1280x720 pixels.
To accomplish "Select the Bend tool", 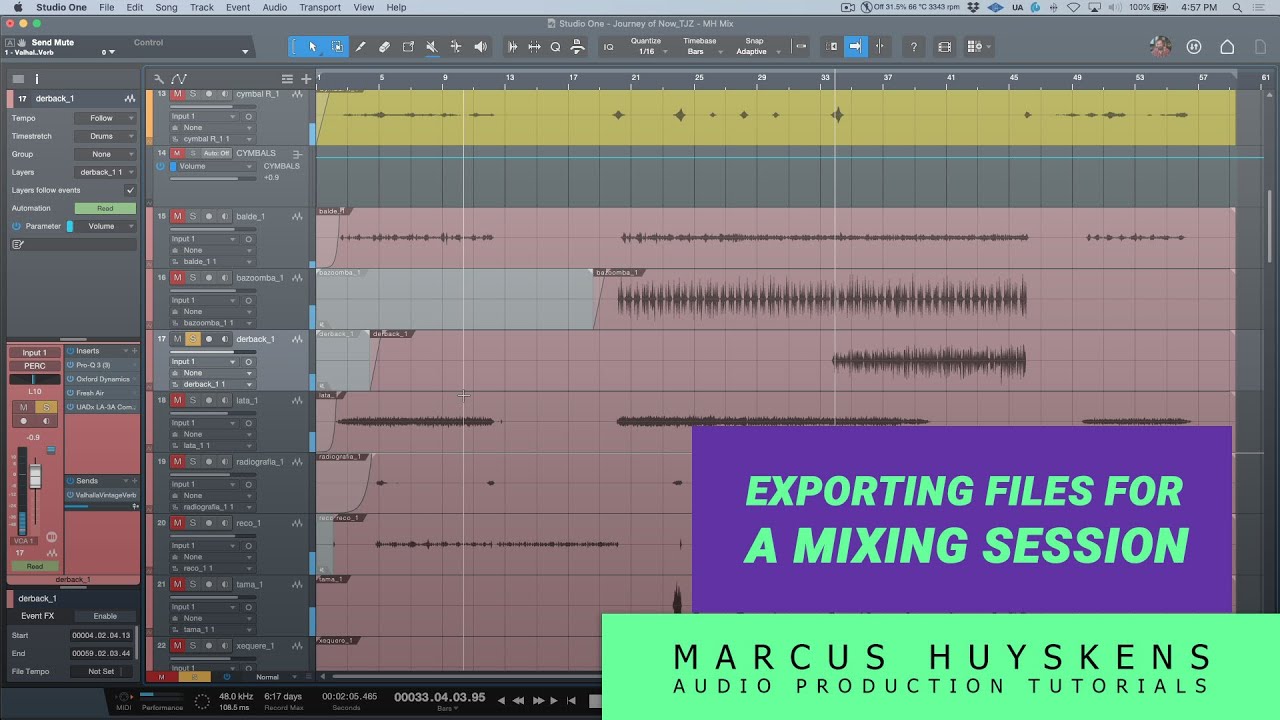I will pos(456,47).
